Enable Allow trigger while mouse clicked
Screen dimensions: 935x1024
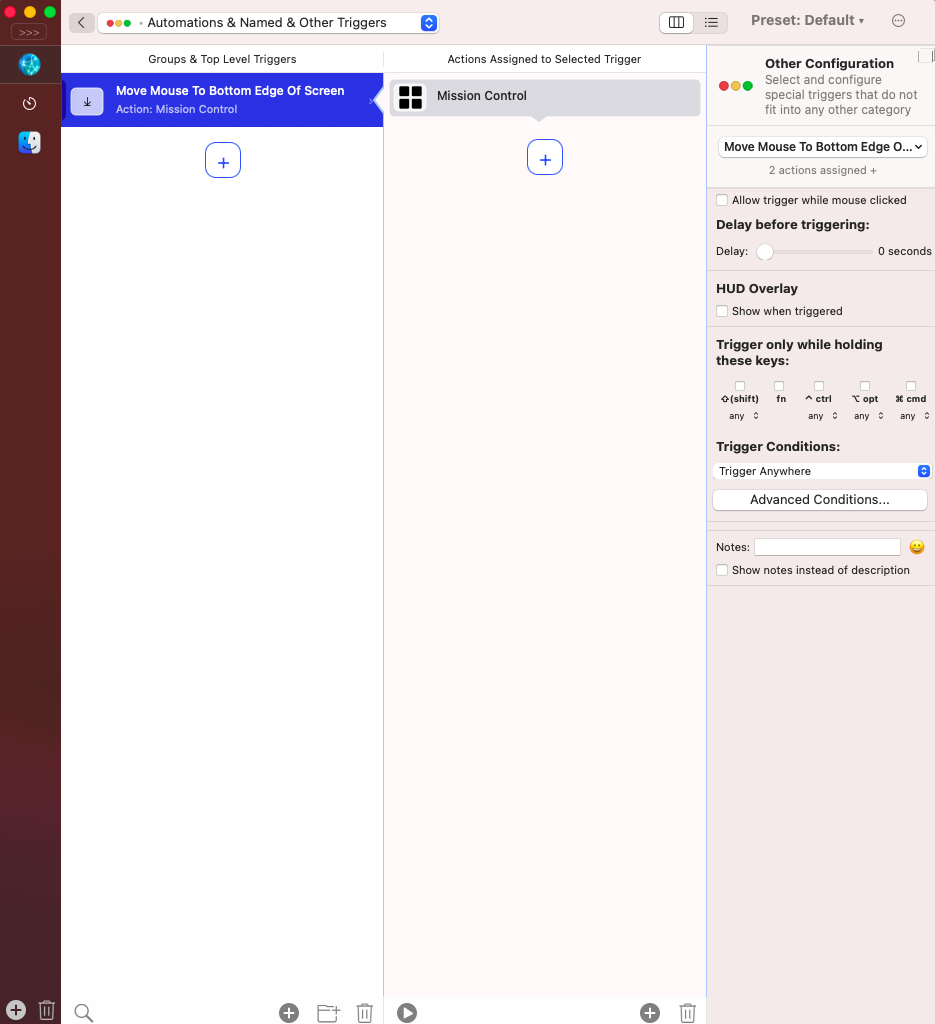pos(722,200)
